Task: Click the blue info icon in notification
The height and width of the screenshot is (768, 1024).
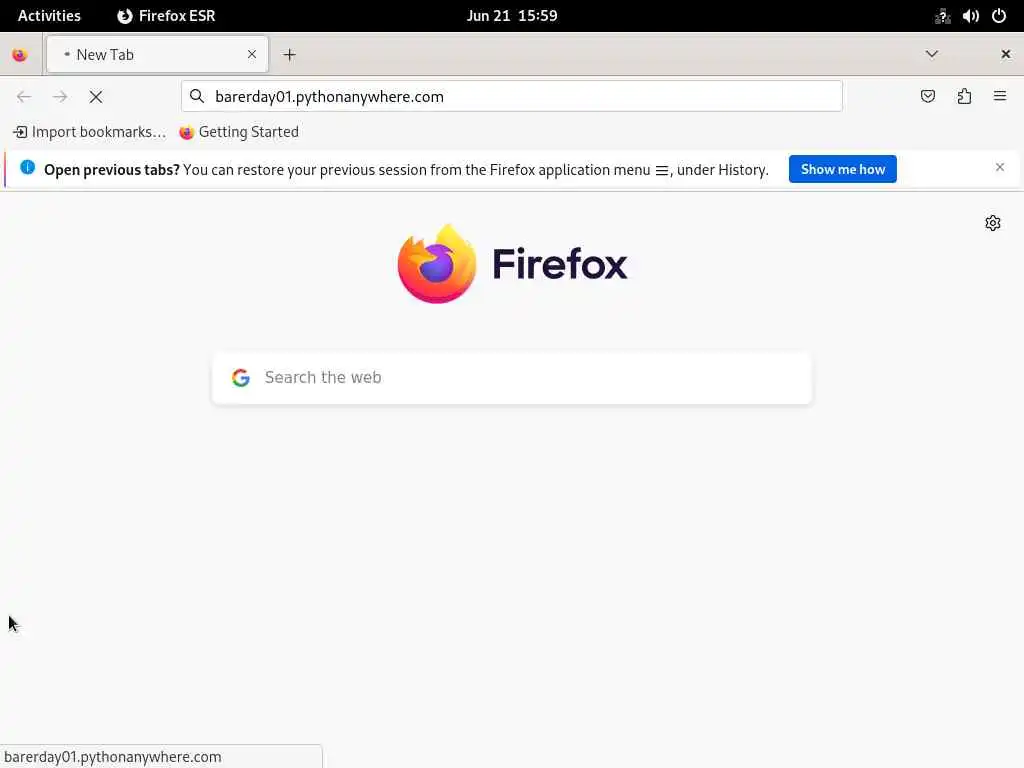Action: (27, 167)
